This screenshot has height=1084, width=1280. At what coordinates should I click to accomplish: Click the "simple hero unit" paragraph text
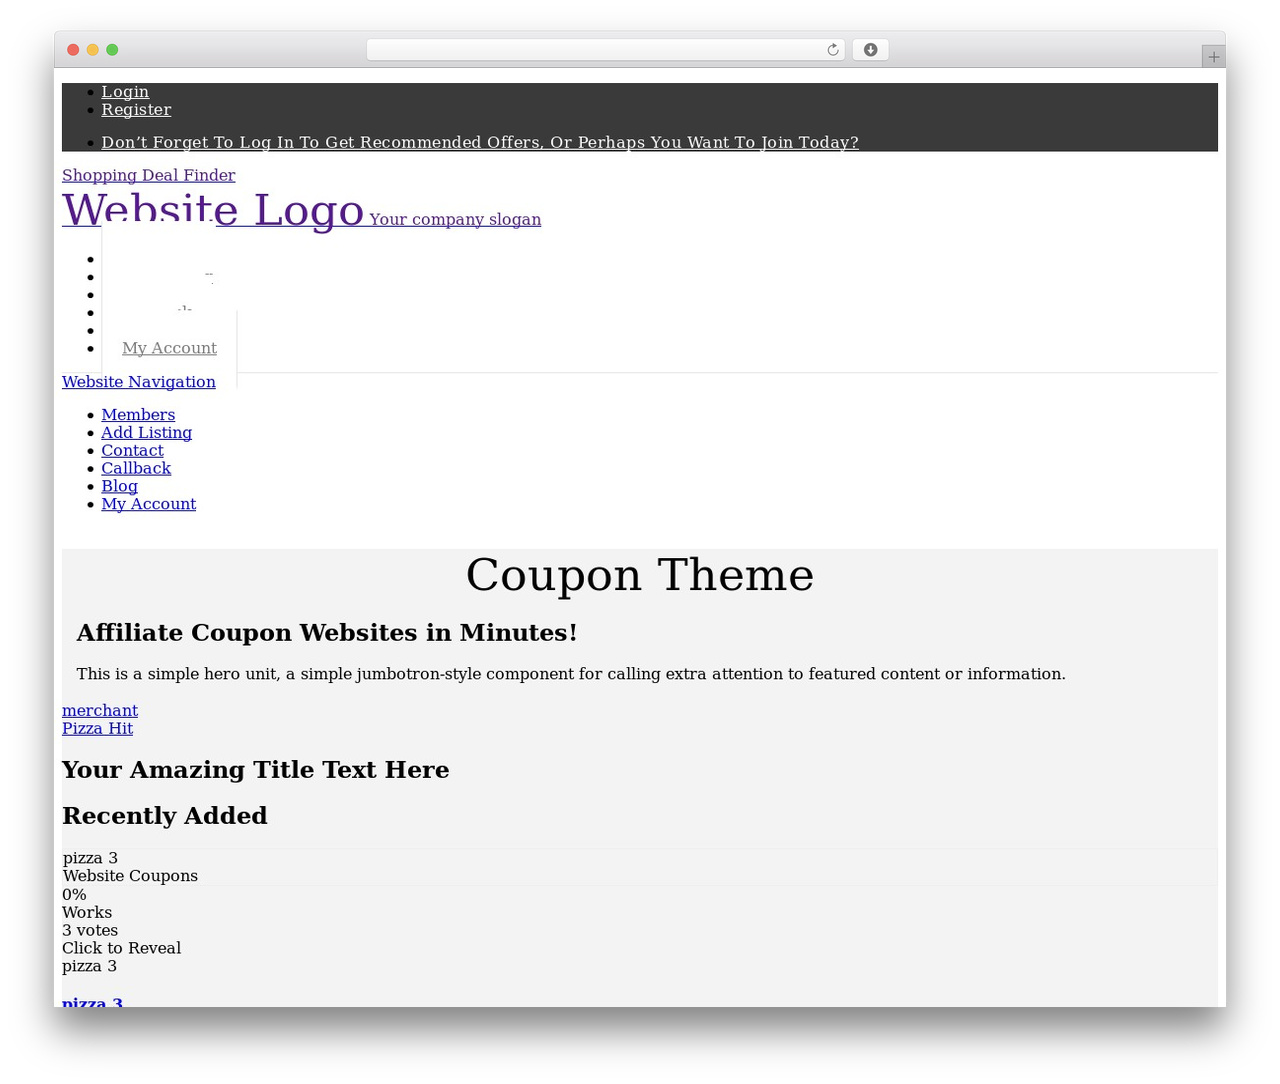[x=571, y=674]
